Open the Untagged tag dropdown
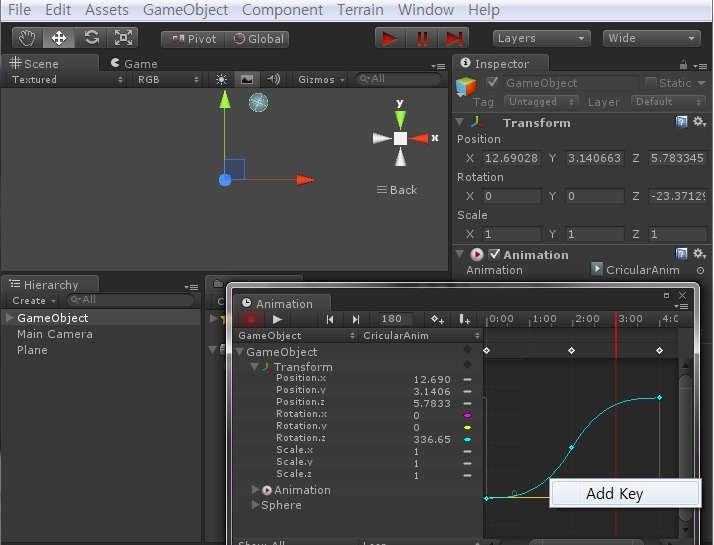Viewport: 714px width, 545px height. [541, 102]
